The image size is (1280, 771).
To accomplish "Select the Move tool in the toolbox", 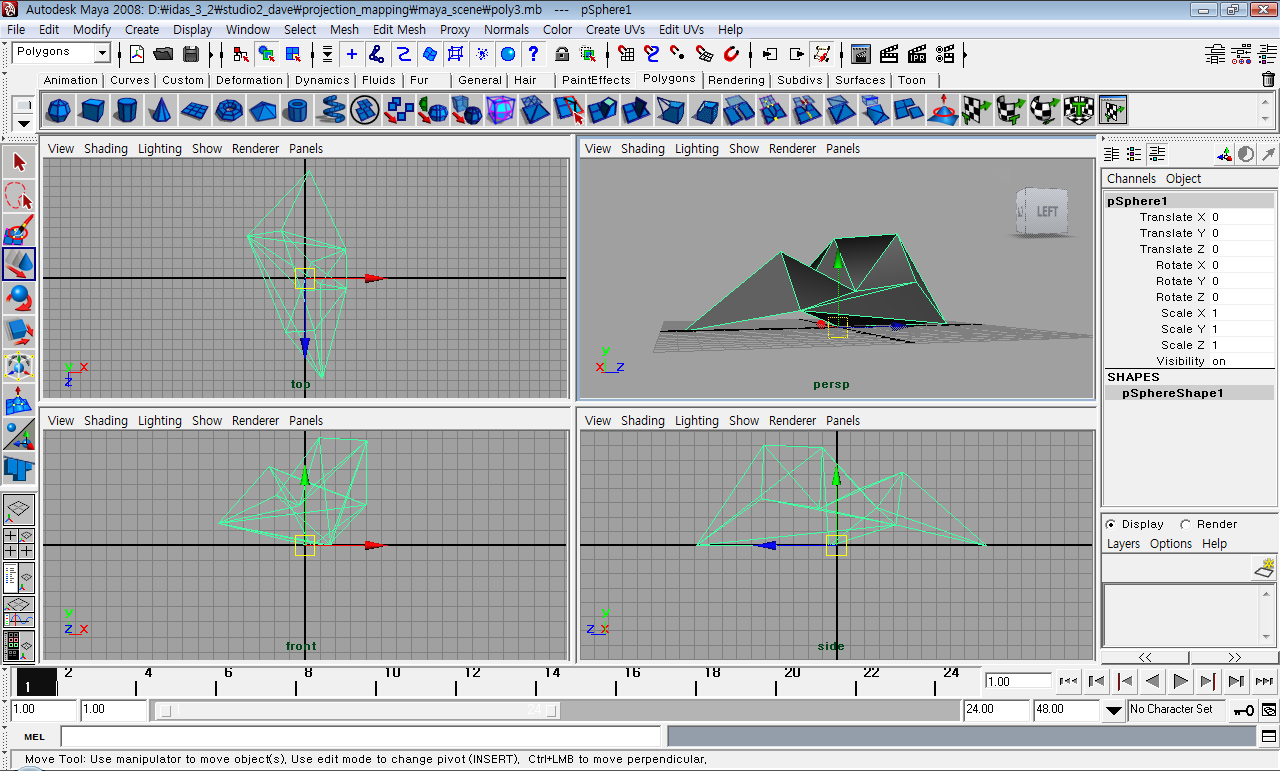I will point(18,264).
